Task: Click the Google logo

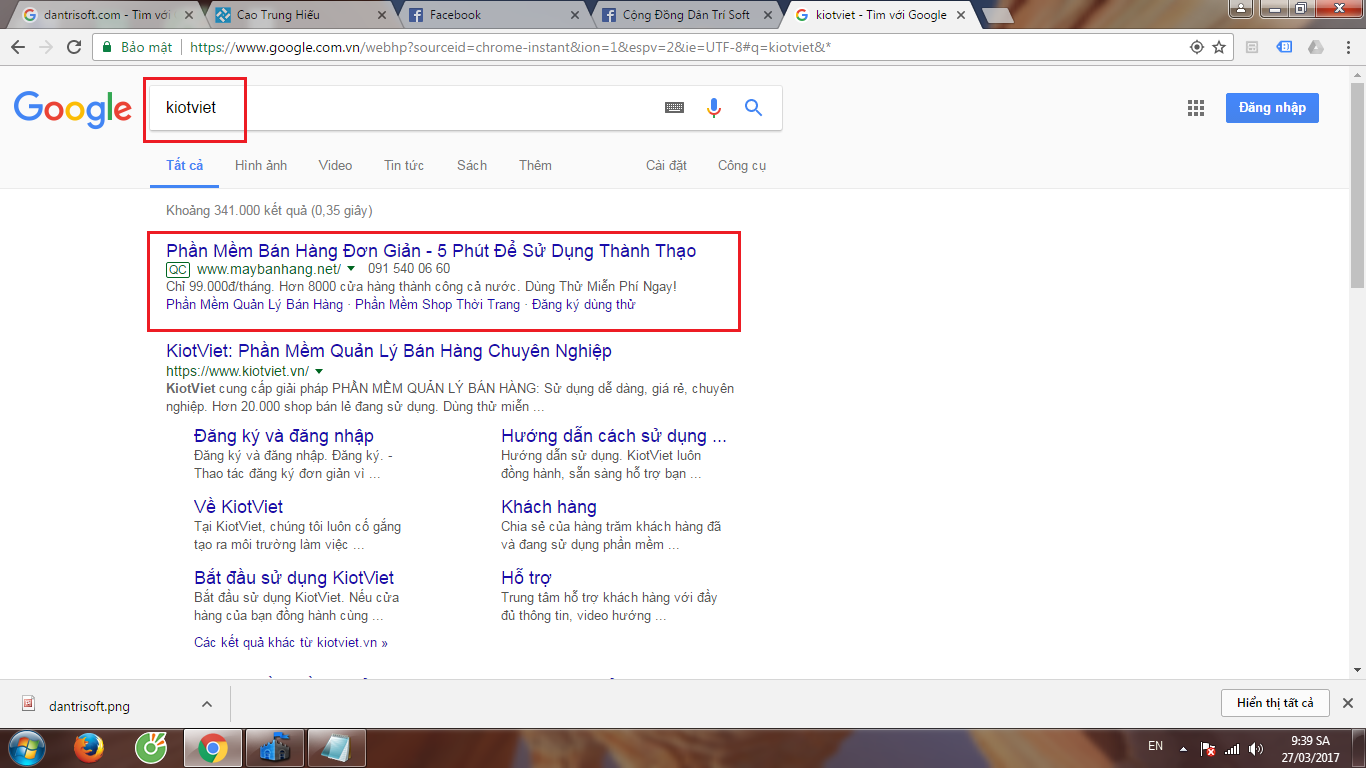Action: [x=72, y=109]
